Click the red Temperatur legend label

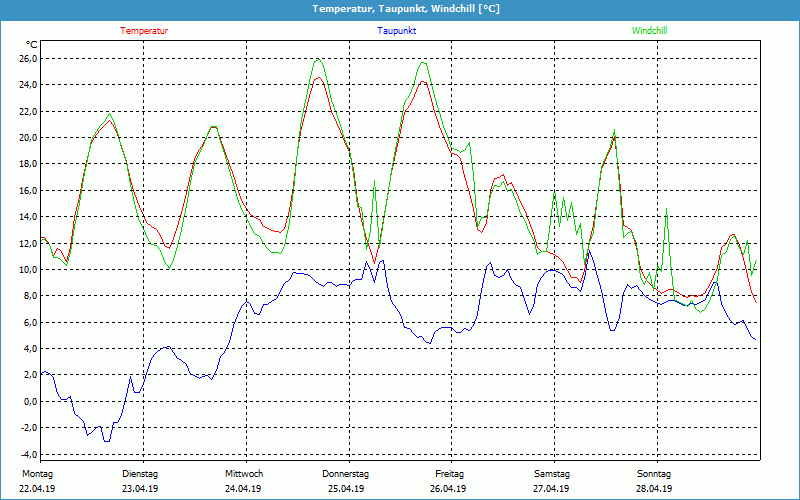tap(144, 31)
